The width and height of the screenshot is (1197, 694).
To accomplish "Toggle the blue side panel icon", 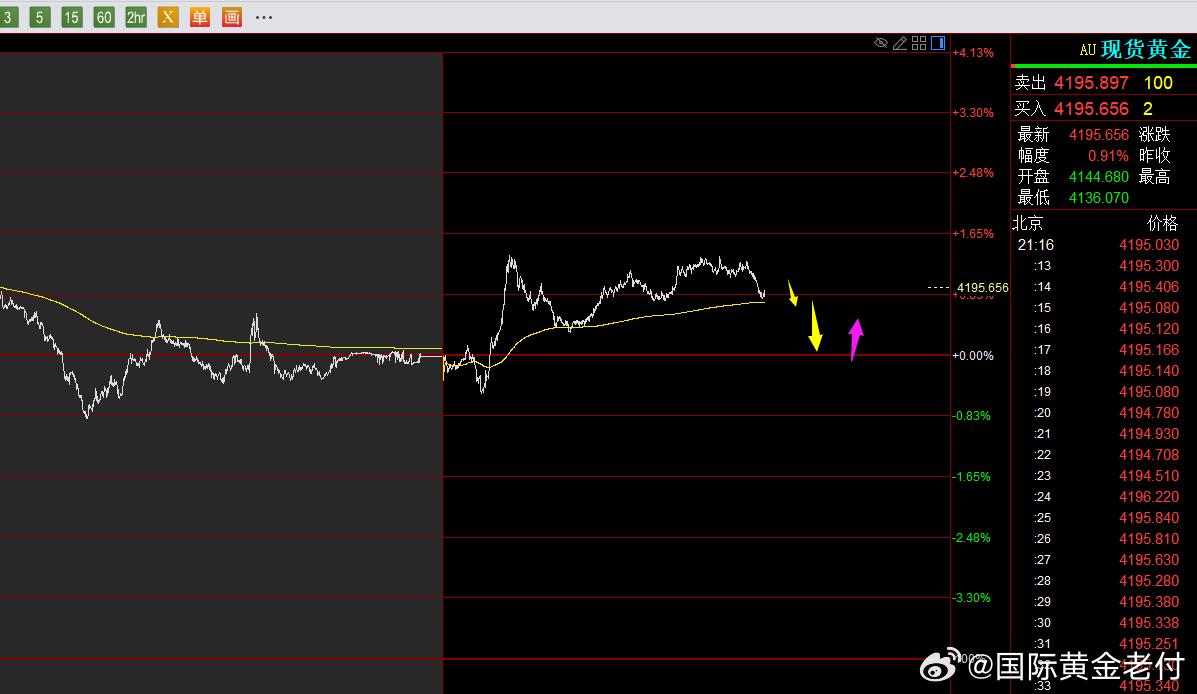I will (x=938, y=43).
